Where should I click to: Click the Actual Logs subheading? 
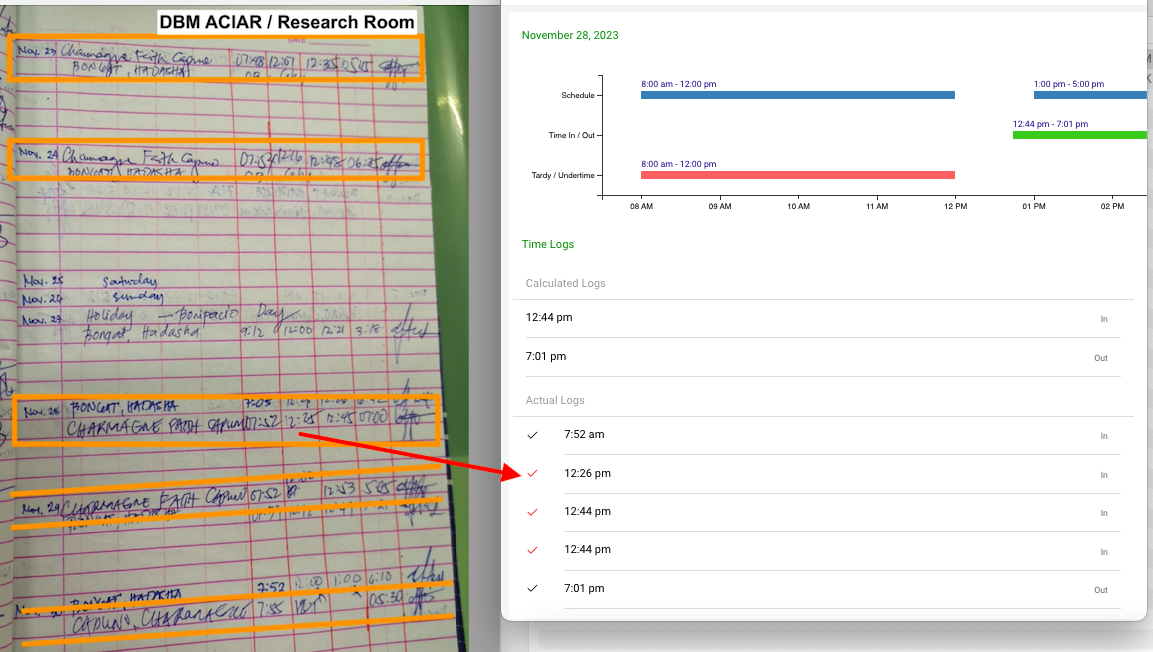click(555, 400)
